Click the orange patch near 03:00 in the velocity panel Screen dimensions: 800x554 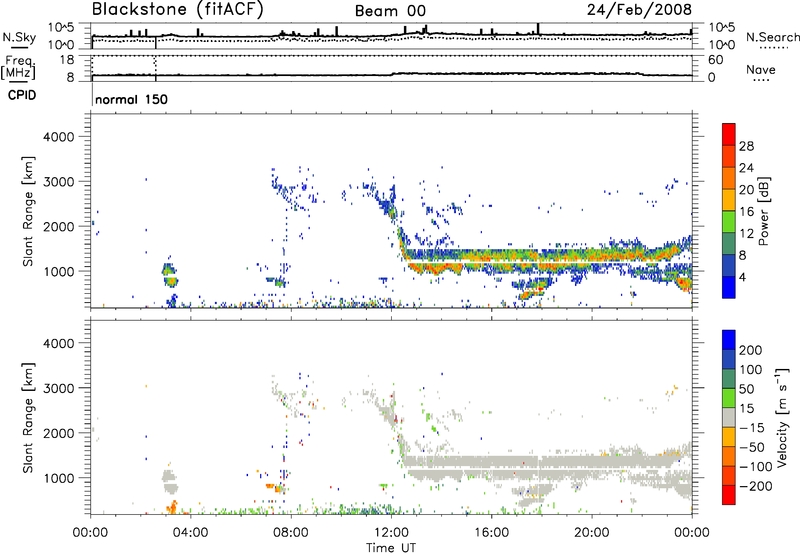(172, 507)
